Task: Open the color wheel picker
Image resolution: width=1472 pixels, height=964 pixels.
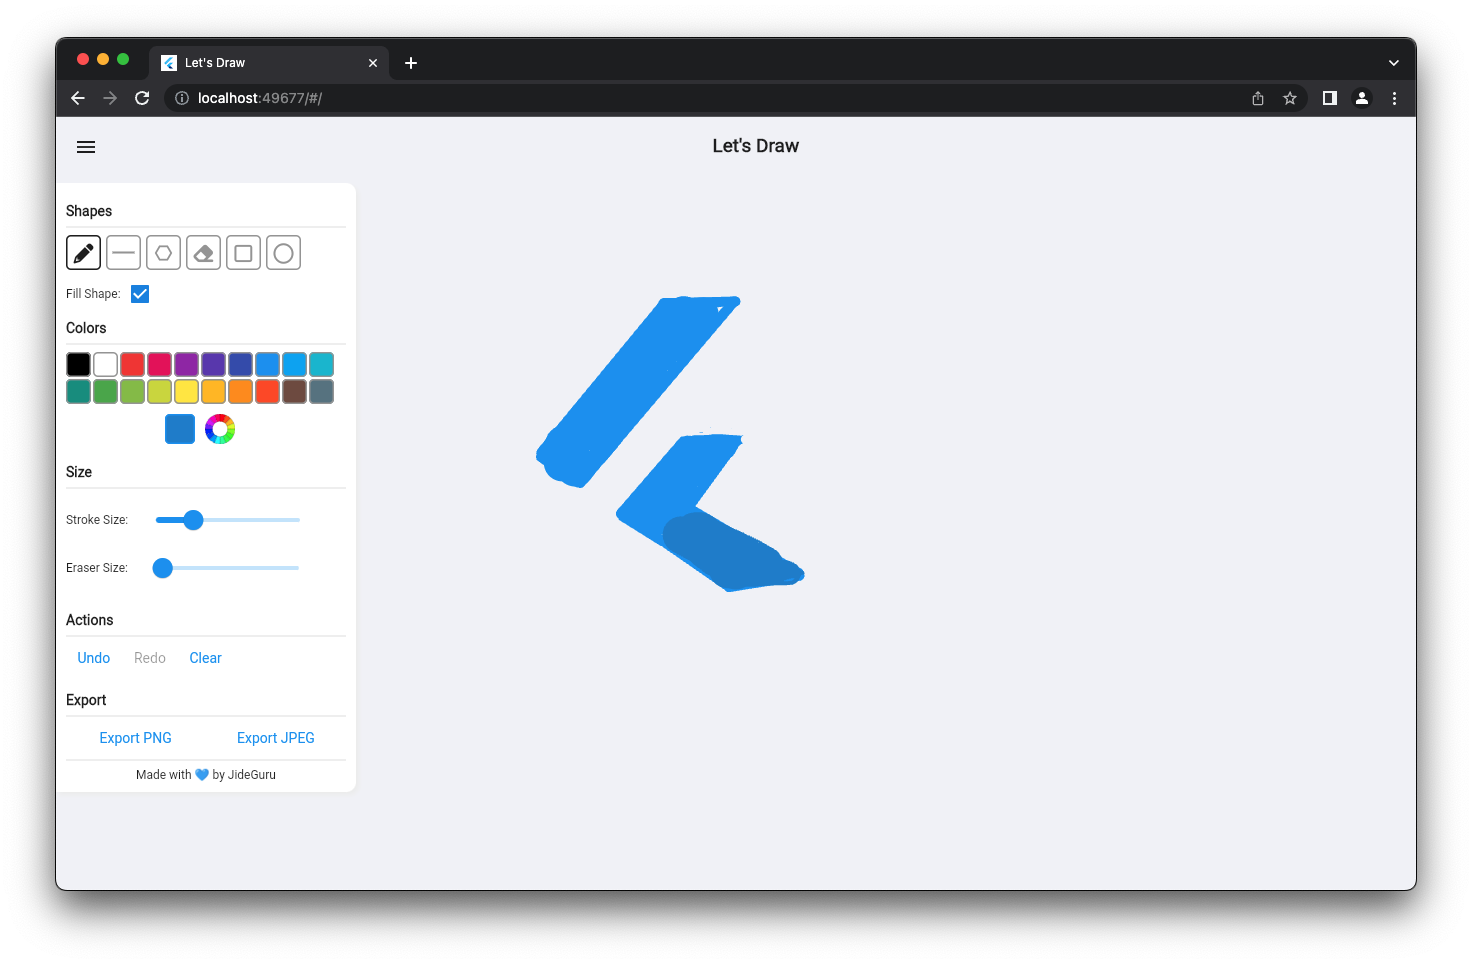Action: click(220, 429)
